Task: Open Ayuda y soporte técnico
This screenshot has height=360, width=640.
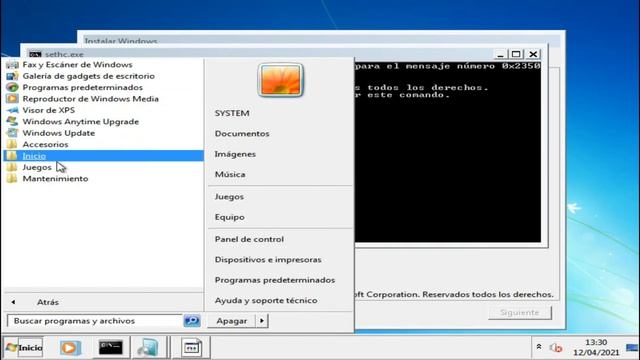Action: pyautogui.click(x=266, y=300)
